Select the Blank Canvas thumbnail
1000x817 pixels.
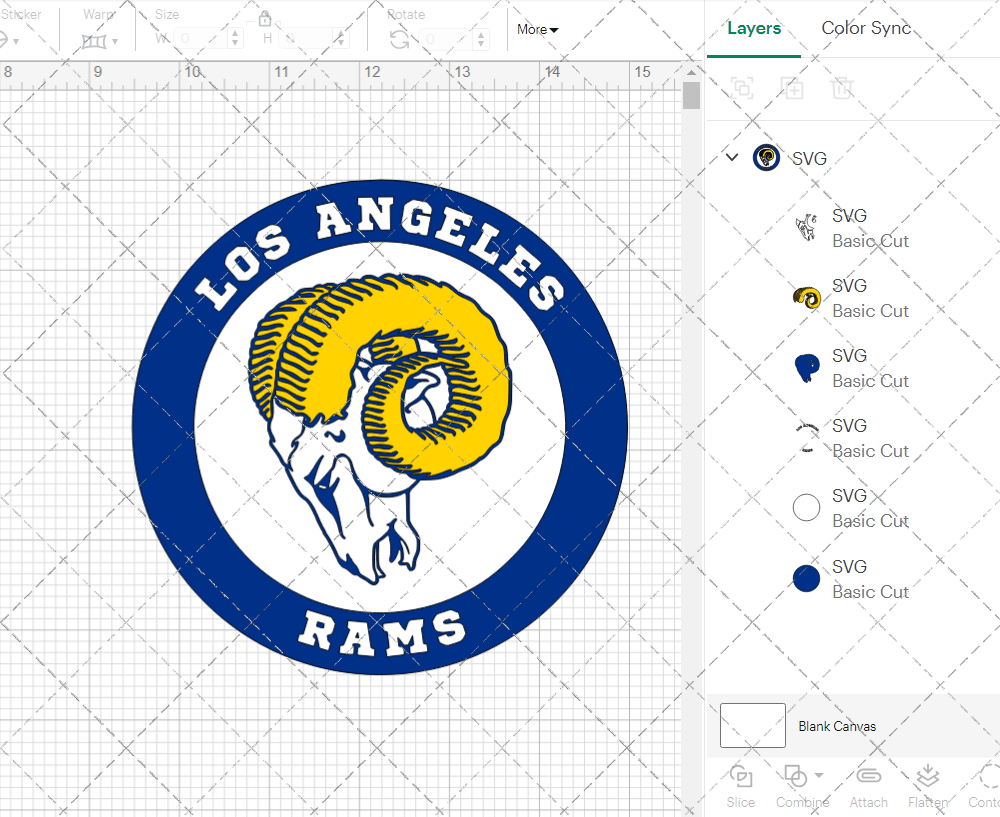[x=753, y=725]
